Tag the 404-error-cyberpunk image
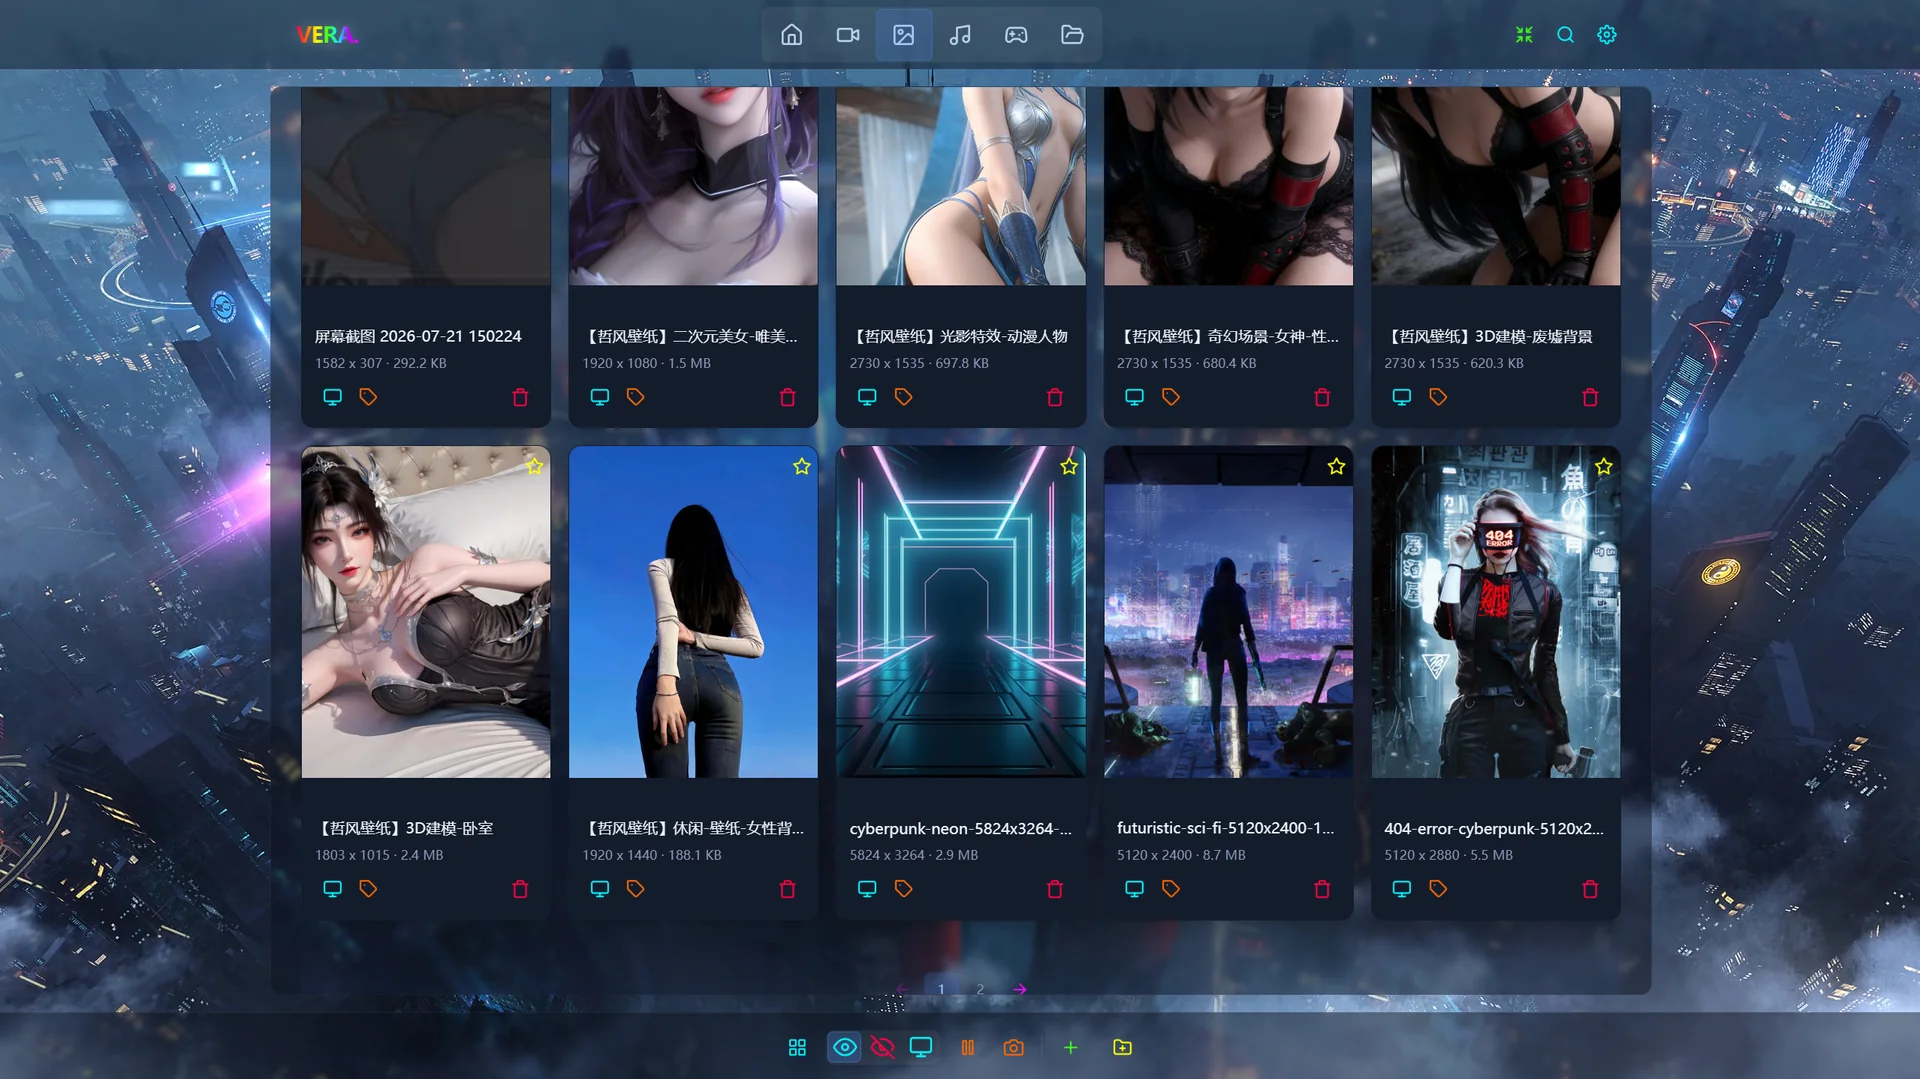1920x1079 pixels. (x=1438, y=889)
